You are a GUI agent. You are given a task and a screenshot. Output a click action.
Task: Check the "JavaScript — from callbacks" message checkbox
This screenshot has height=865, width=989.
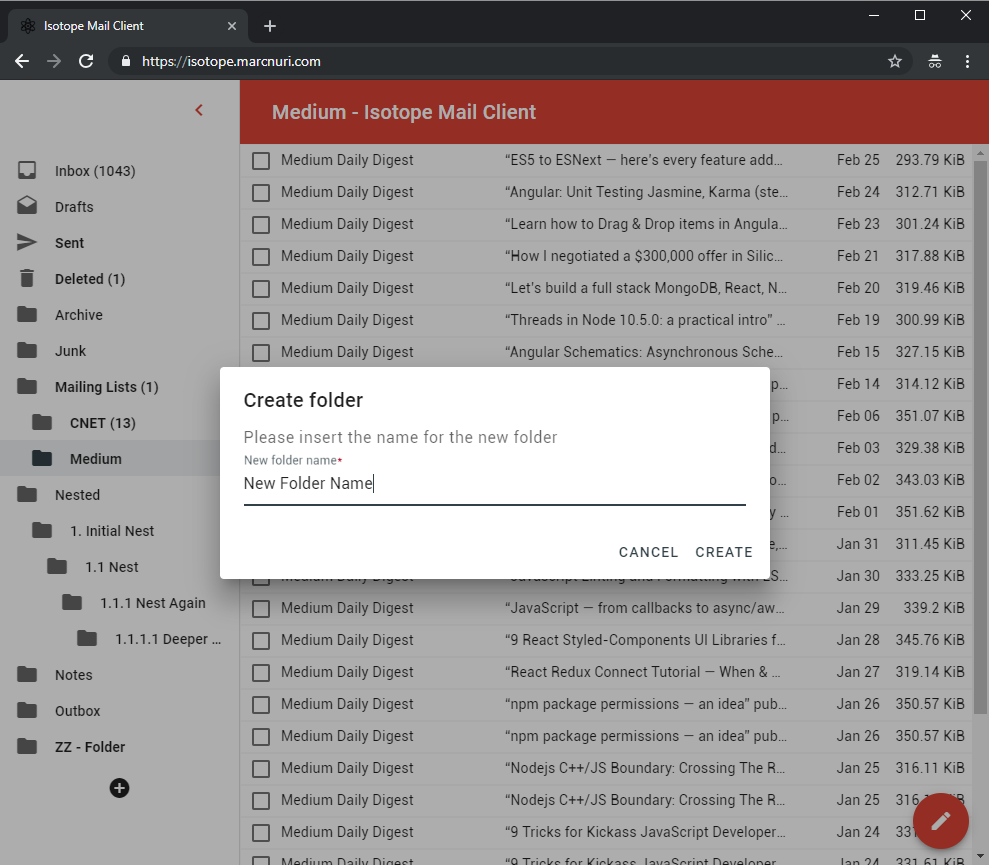coord(260,608)
